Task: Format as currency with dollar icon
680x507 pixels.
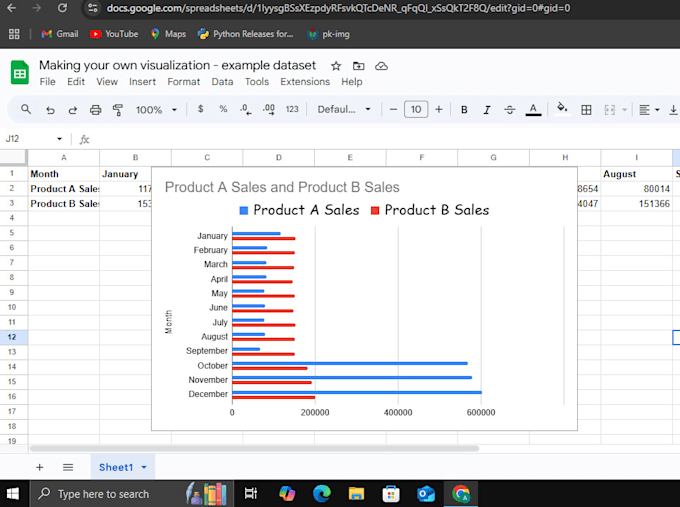Action: [x=200, y=109]
